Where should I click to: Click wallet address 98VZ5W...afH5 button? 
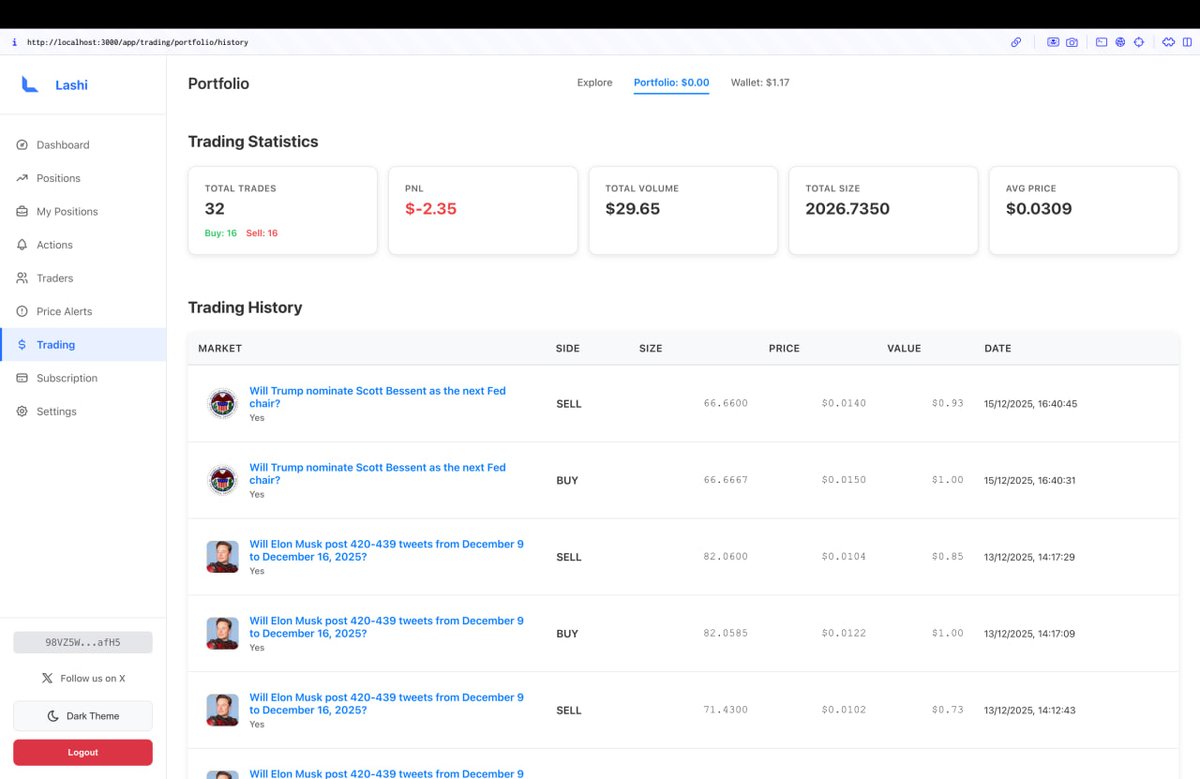pyautogui.click(x=83, y=642)
